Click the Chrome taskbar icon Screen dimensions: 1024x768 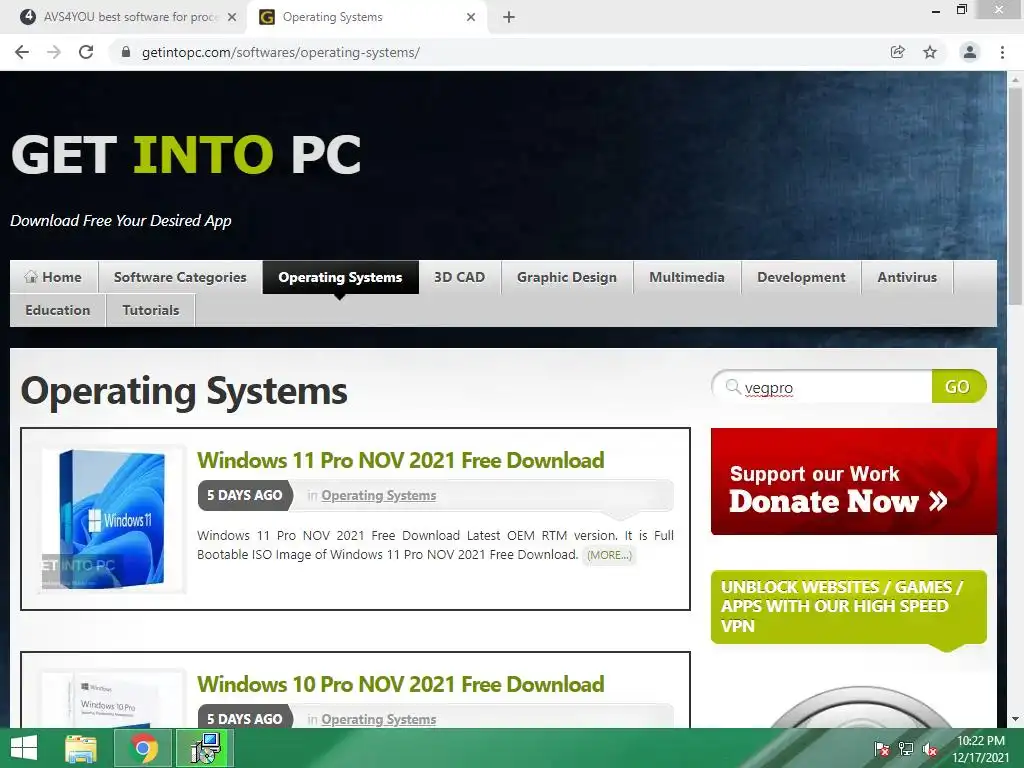[x=143, y=748]
